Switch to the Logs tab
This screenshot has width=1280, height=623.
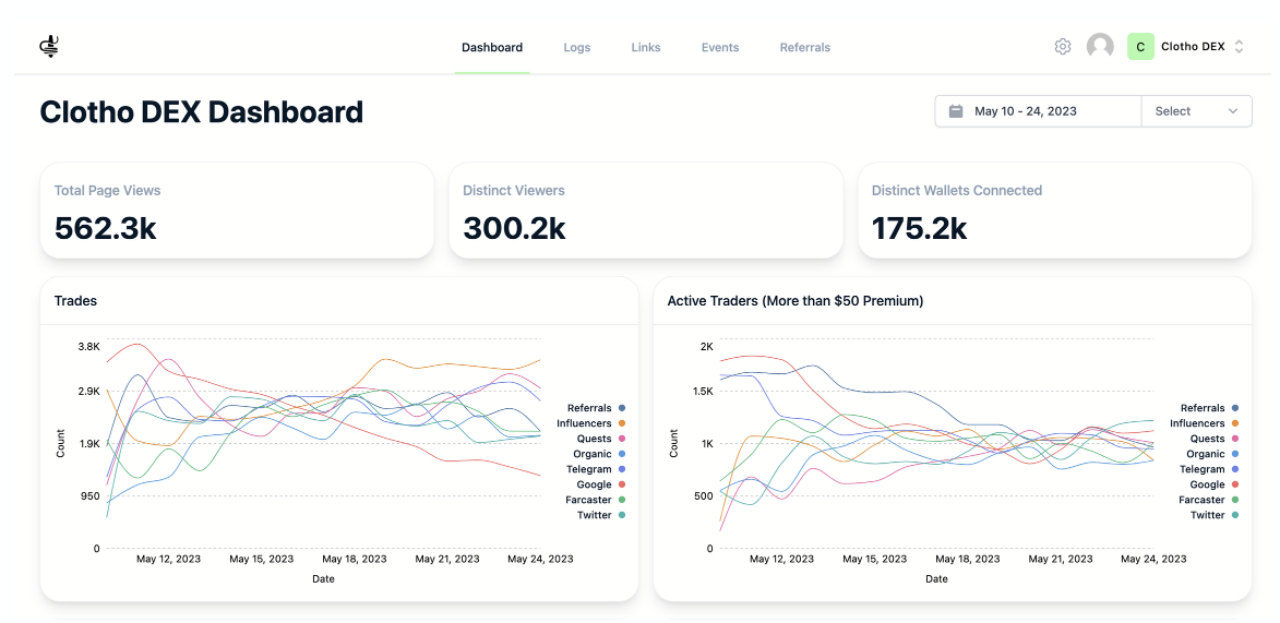pos(577,47)
